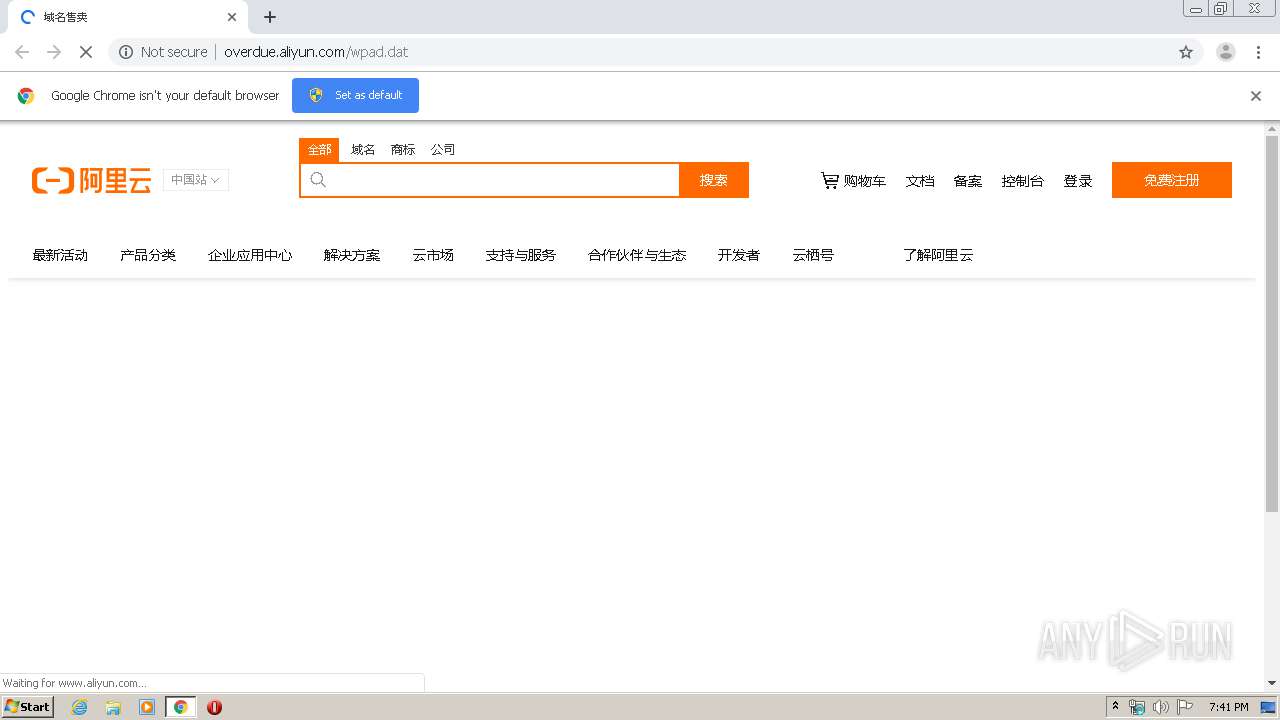This screenshot has height=720, width=1280.
Task: Click the Chrome forward arrow
Action: [x=54, y=52]
